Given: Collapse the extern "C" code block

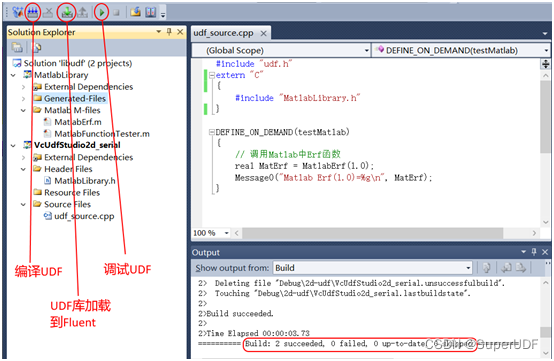Looking at the screenshot, I should point(212,75).
